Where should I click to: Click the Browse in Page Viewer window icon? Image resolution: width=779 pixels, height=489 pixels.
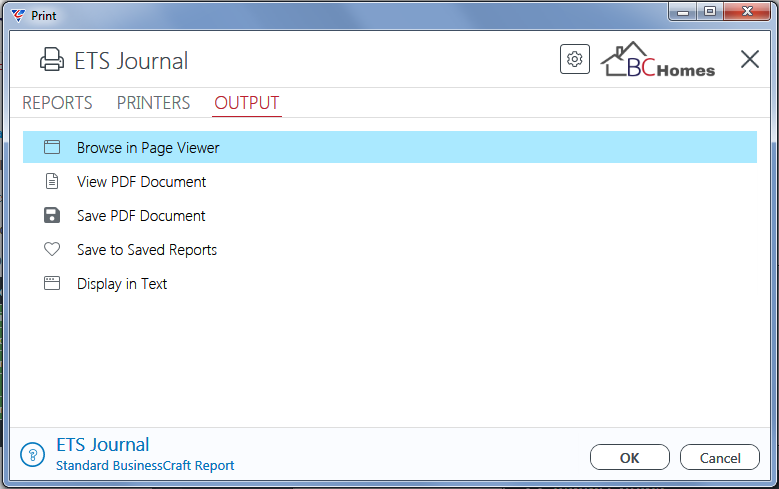pos(52,147)
